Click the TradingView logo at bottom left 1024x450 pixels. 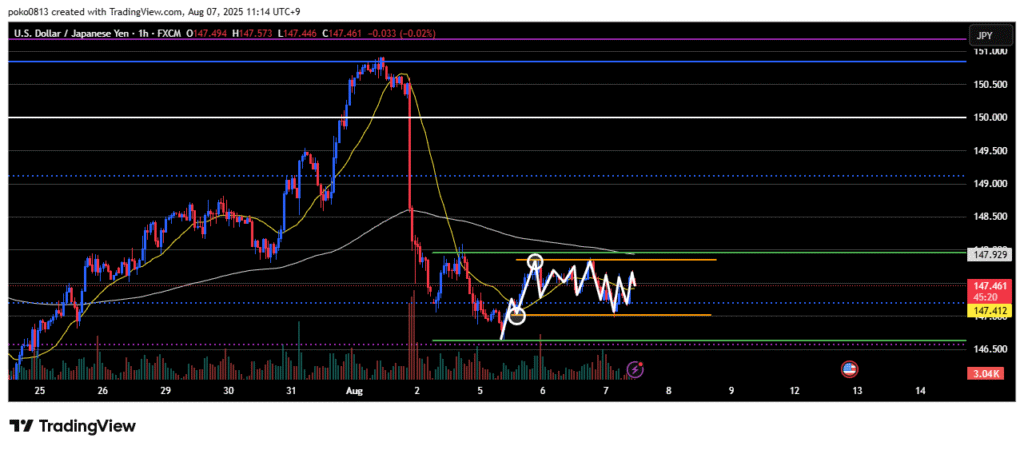72,427
